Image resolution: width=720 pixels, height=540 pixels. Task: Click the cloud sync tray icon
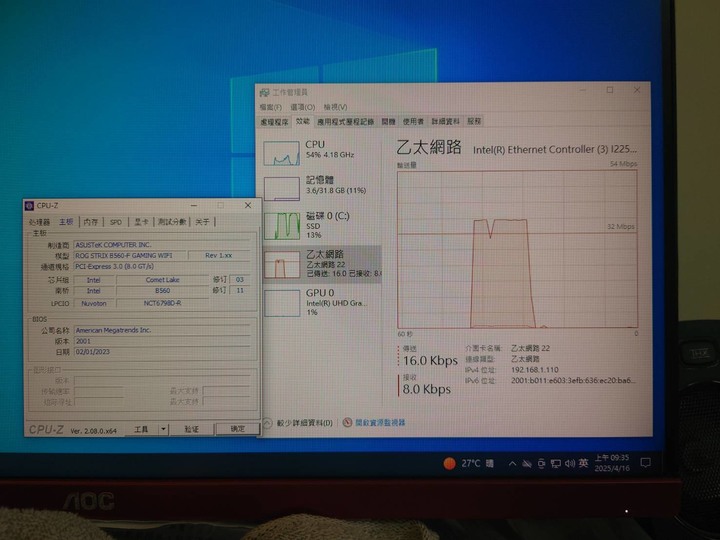527,464
